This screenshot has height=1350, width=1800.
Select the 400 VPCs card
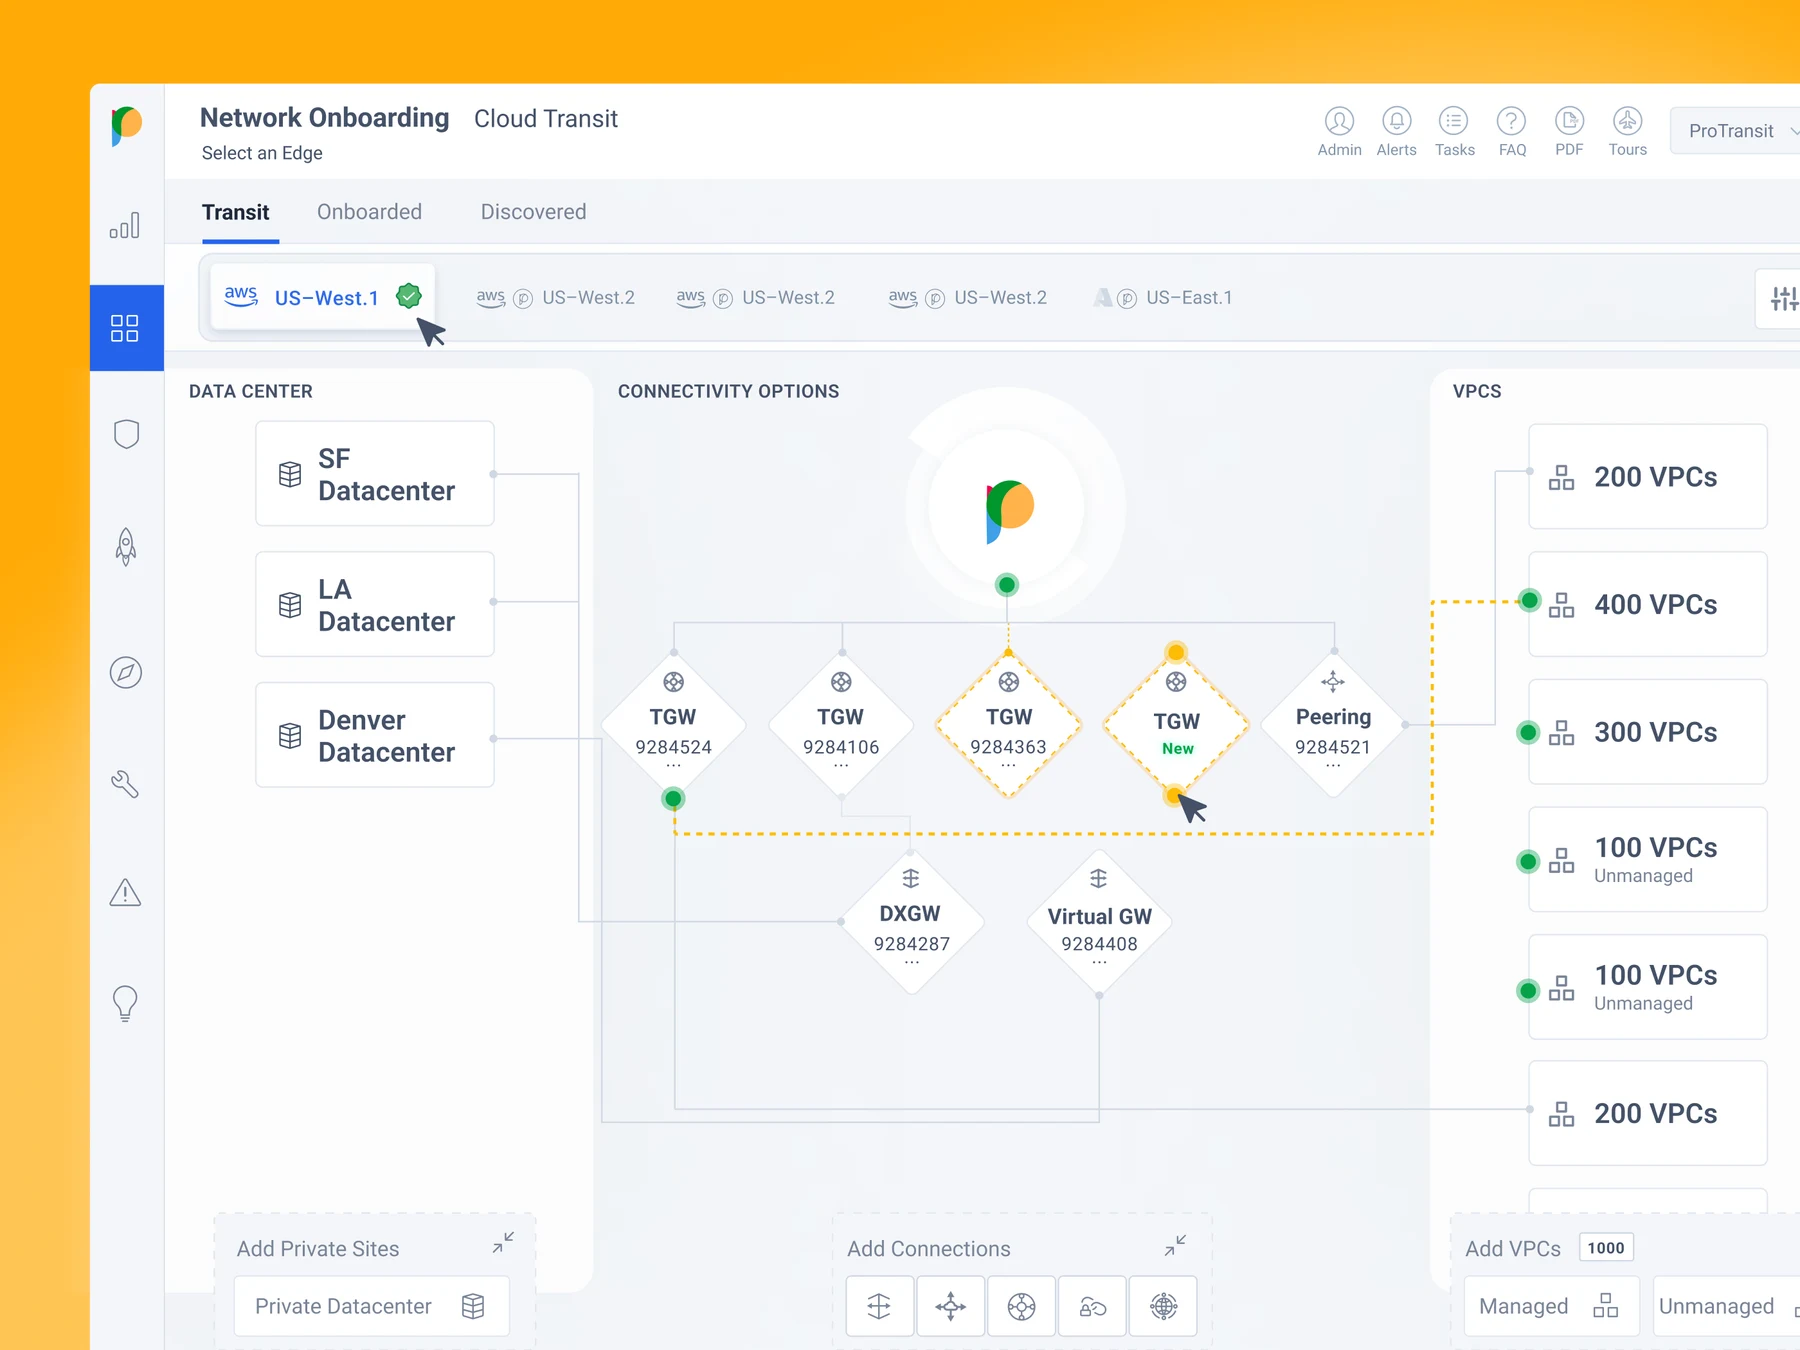[1648, 604]
